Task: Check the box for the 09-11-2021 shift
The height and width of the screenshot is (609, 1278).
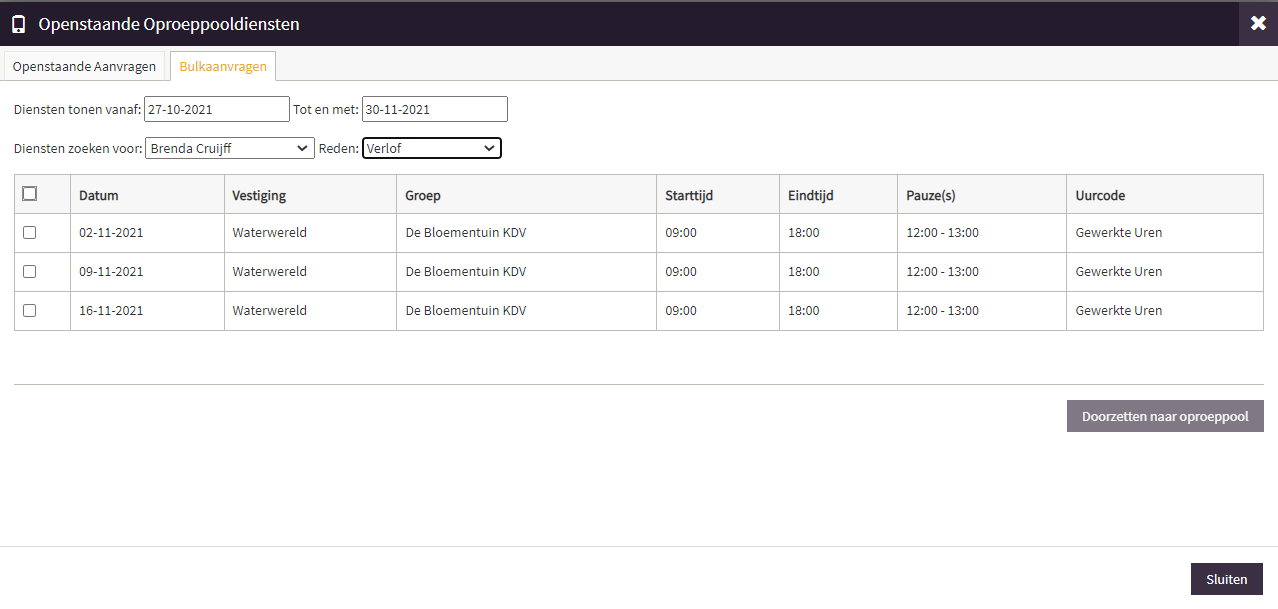Action: pyautogui.click(x=30, y=271)
